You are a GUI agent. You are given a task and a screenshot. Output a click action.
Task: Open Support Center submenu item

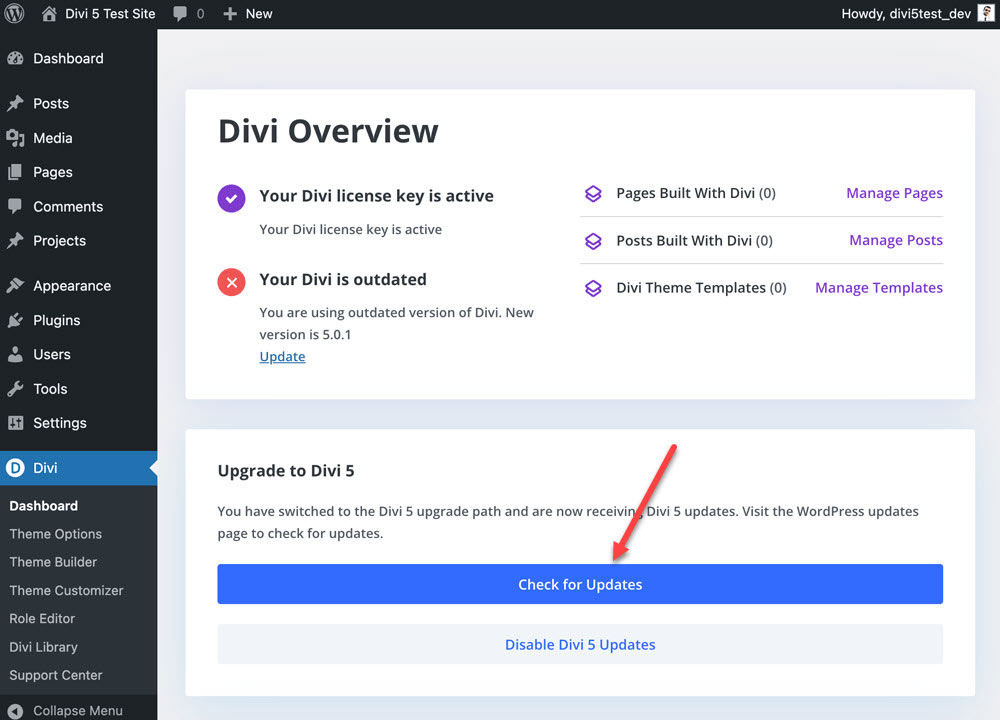55,675
